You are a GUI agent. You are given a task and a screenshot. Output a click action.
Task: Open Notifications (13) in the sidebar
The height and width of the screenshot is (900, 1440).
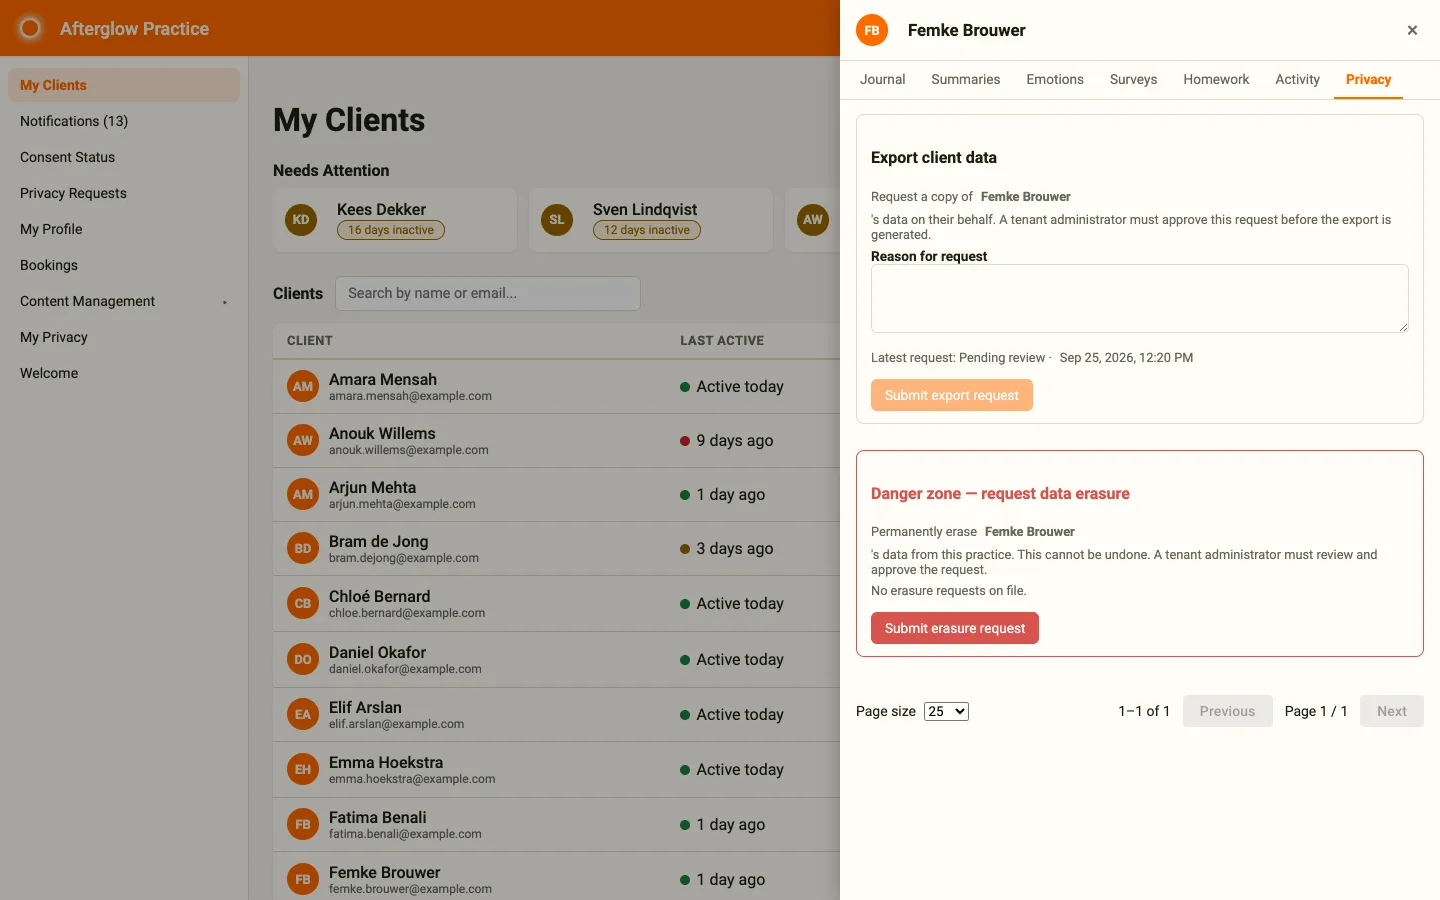click(x=124, y=121)
